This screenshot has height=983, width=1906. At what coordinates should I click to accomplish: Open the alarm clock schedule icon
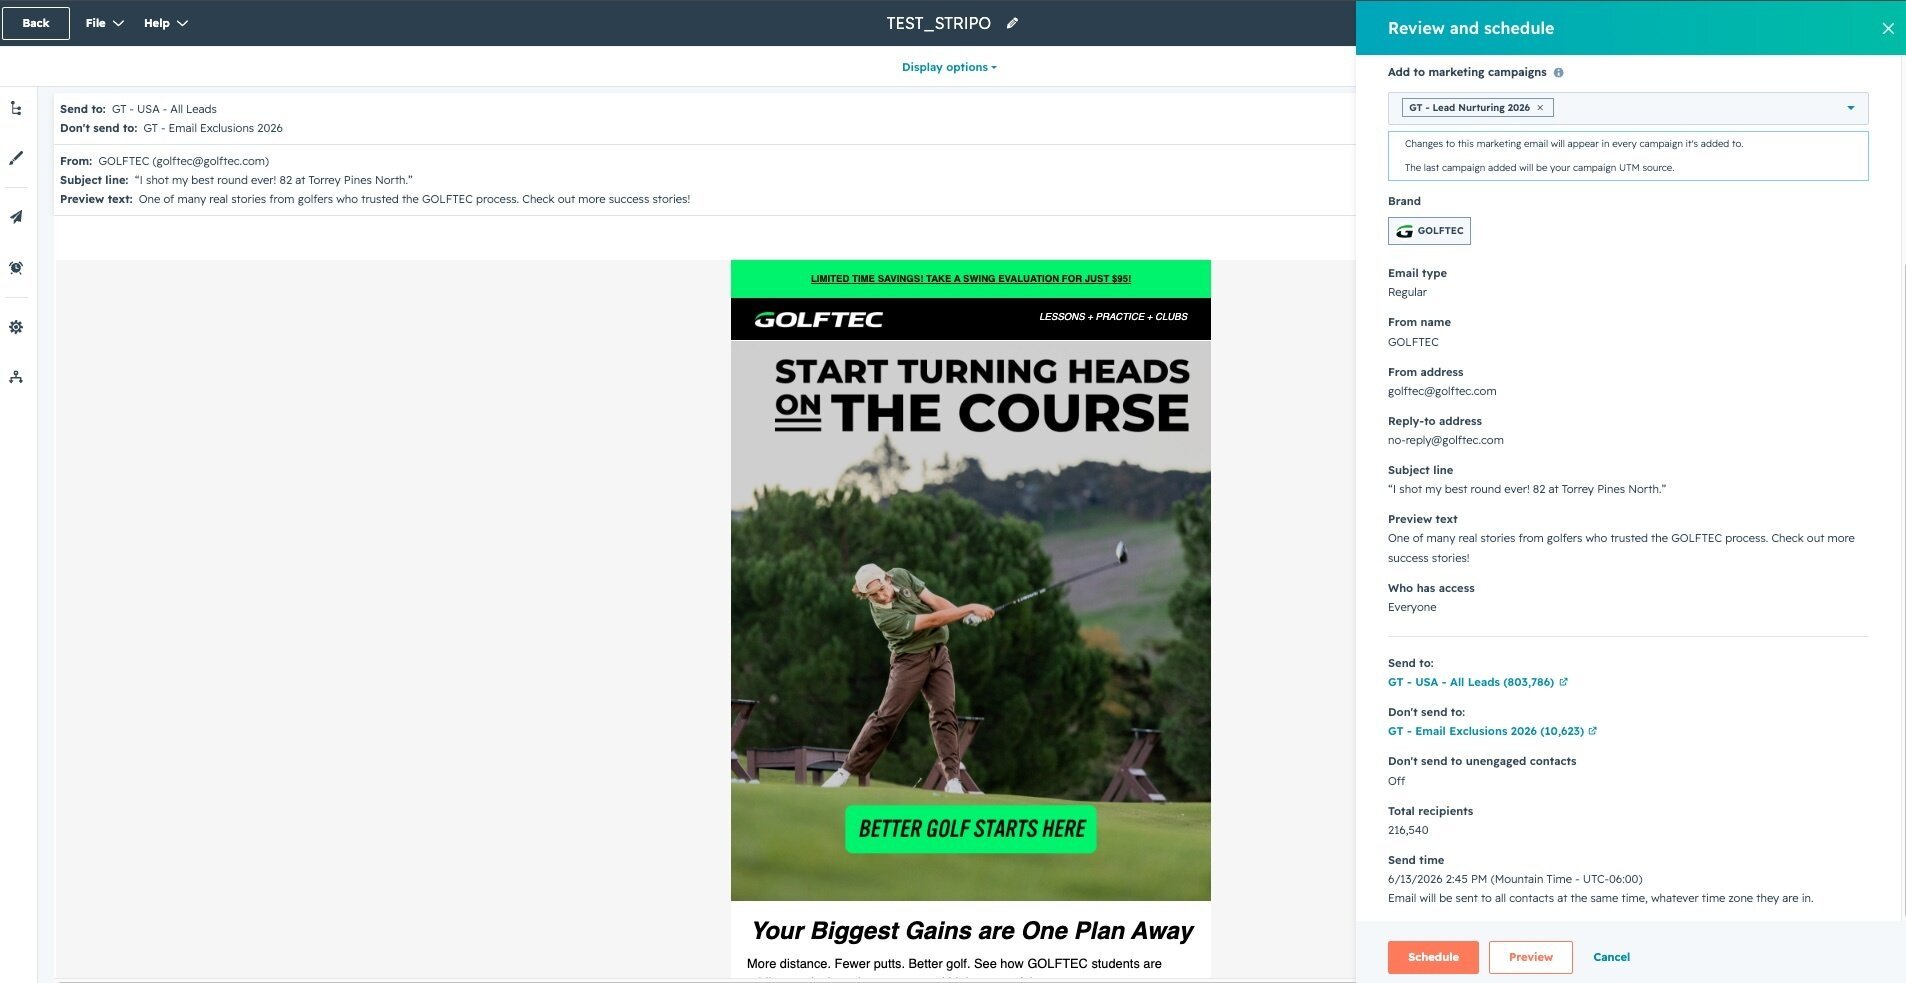click(x=16, y=268)
